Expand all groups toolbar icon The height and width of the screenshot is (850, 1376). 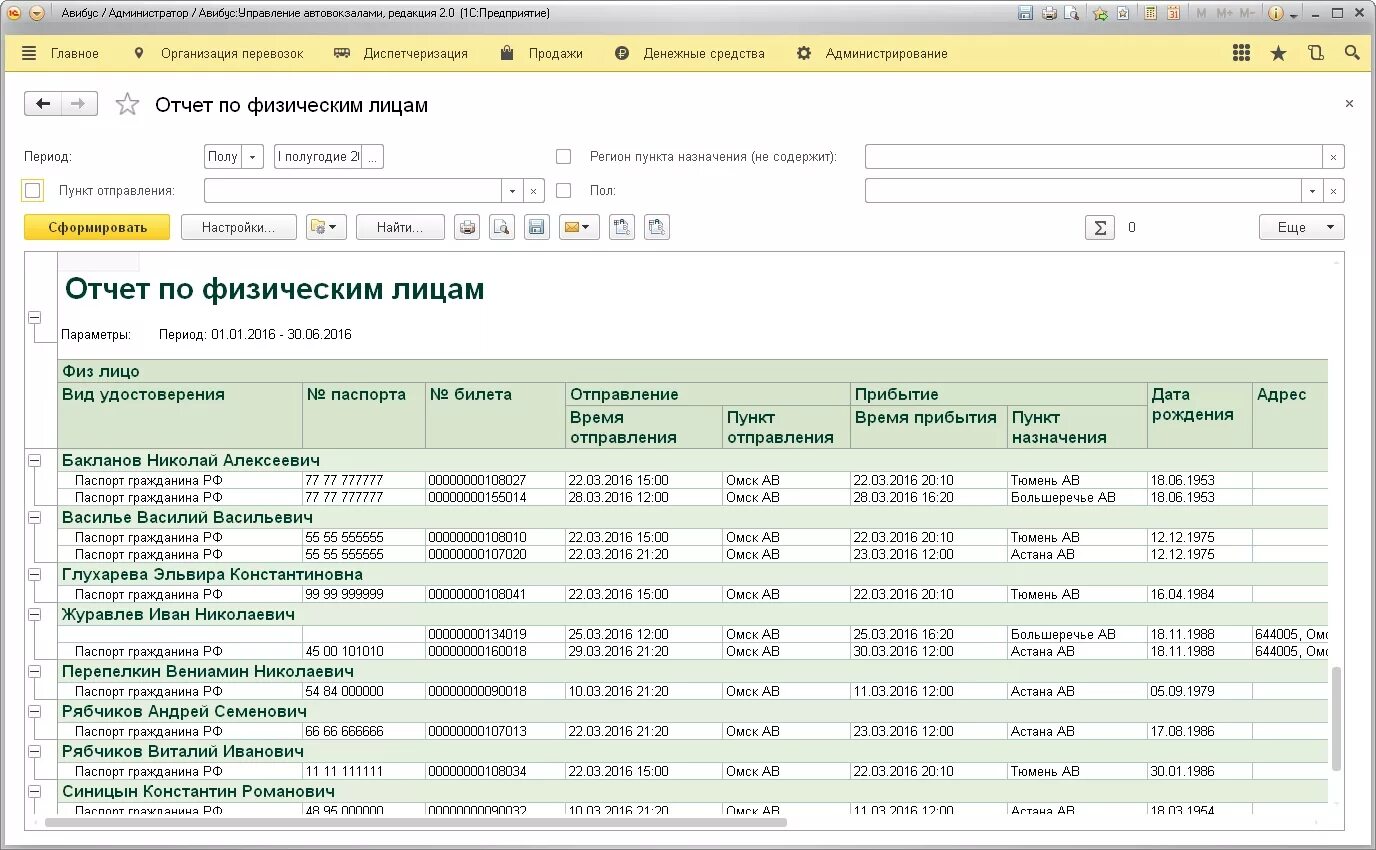(x=622, y=227)
